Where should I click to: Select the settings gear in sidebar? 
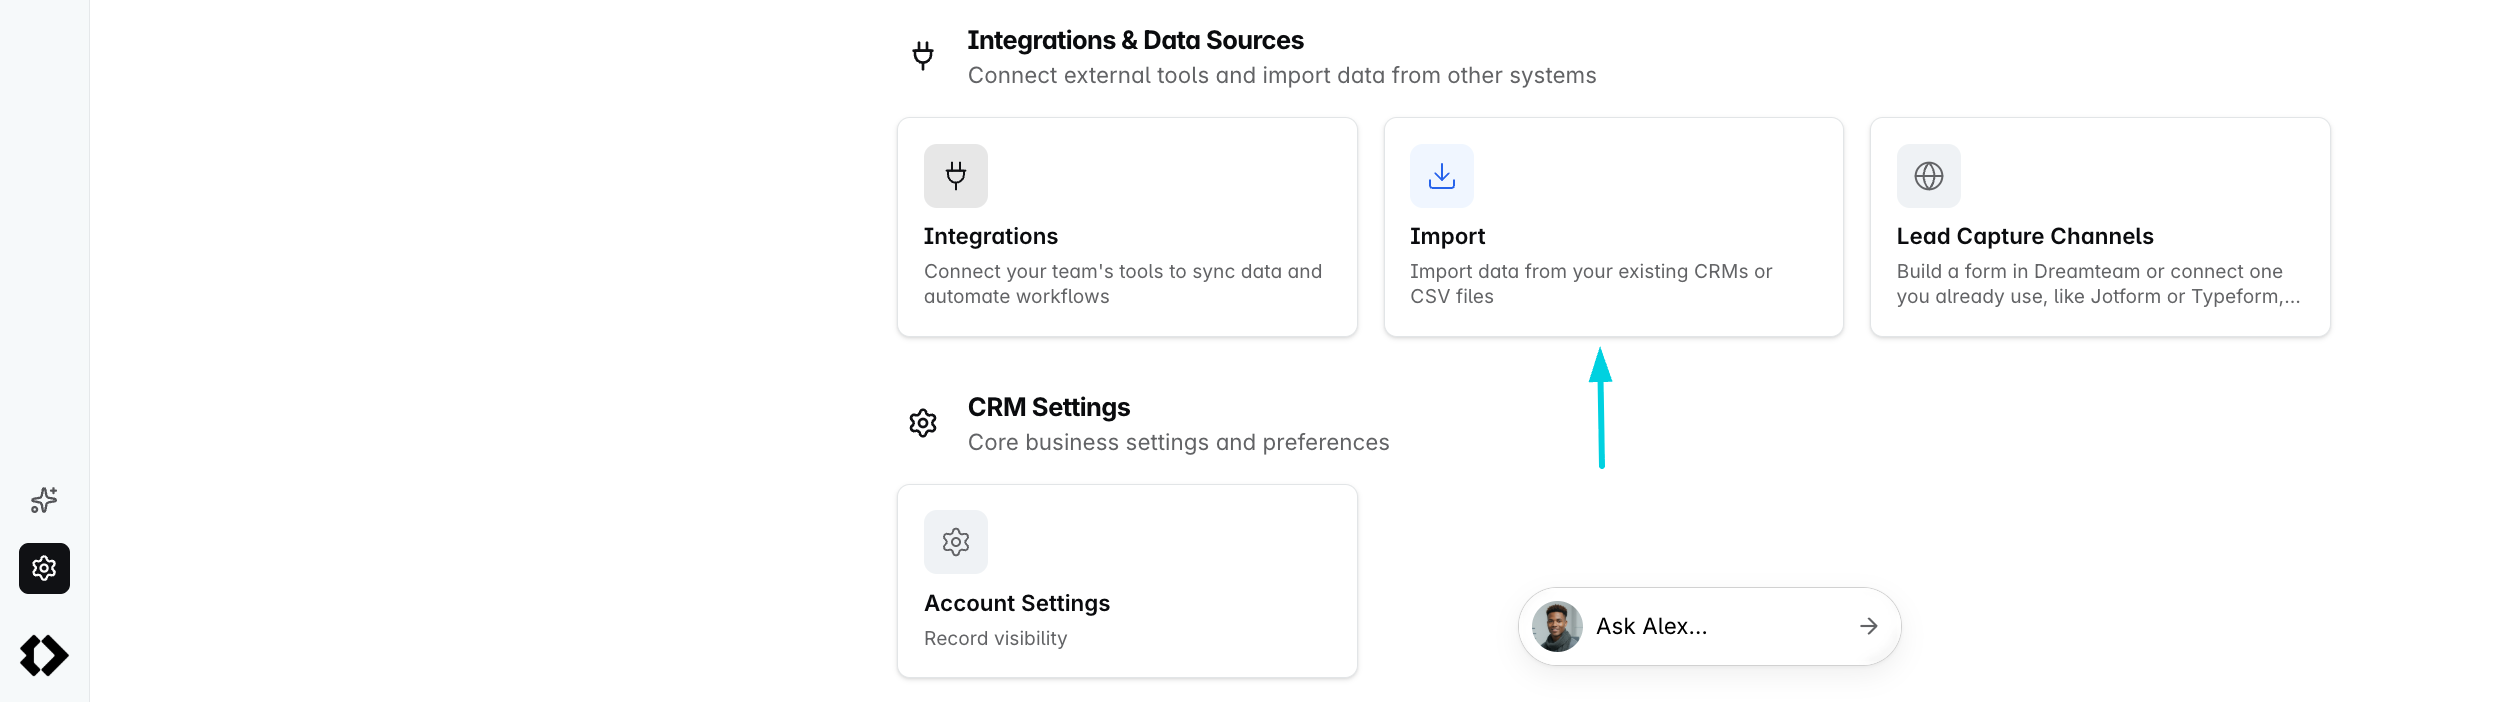(44, 568)
